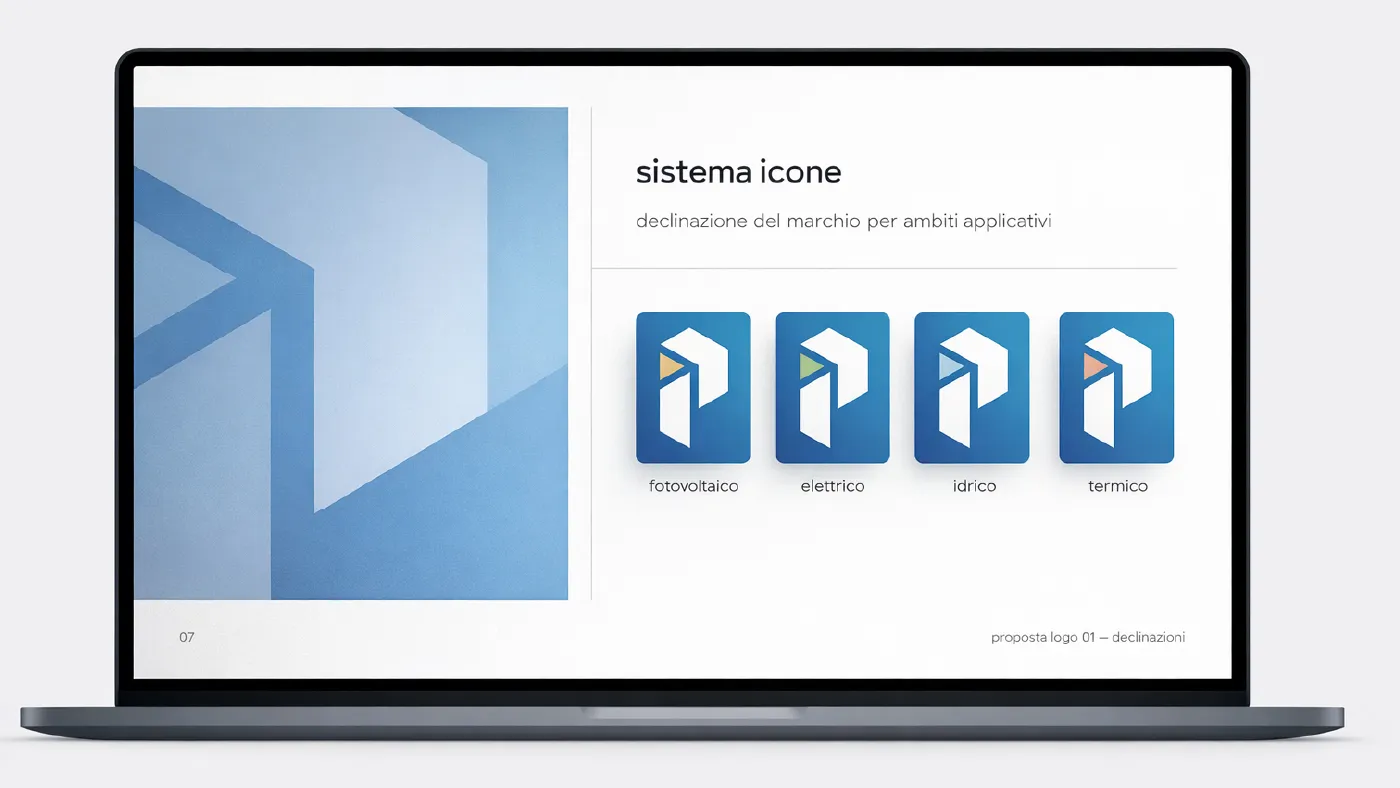The height and width of the screenshot is (788, 1400).
Task: Click vertical divider beside the artwork
Action: (x=592, y=353)
